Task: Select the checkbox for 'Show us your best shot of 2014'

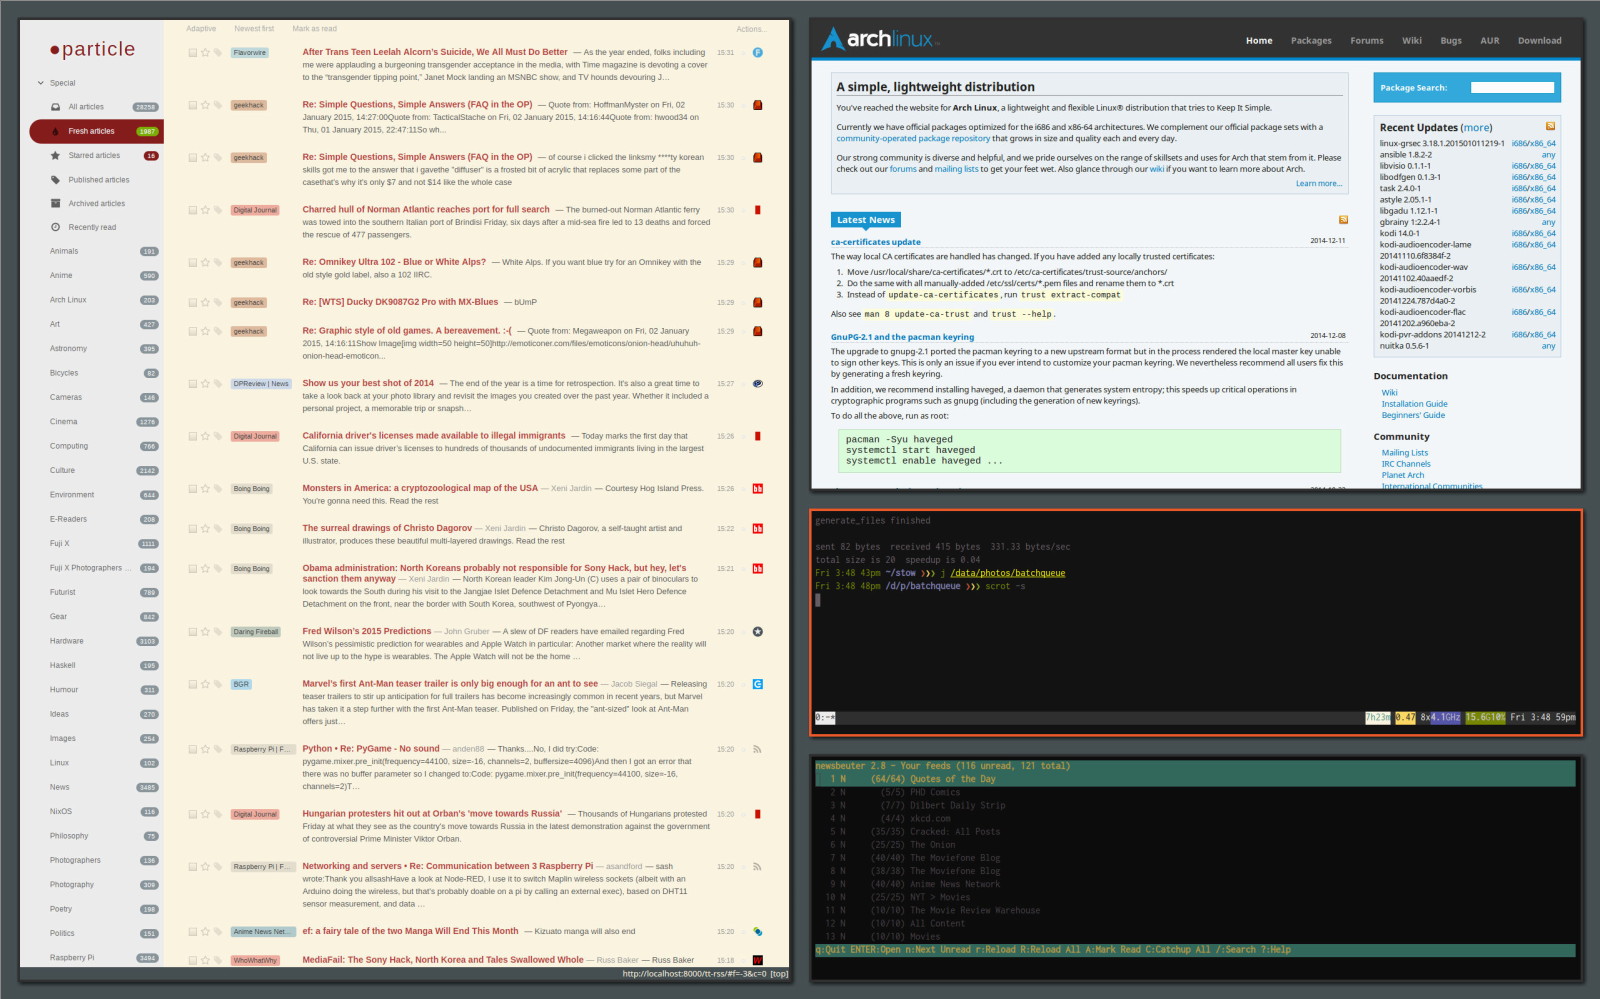Action: (193, 384)
